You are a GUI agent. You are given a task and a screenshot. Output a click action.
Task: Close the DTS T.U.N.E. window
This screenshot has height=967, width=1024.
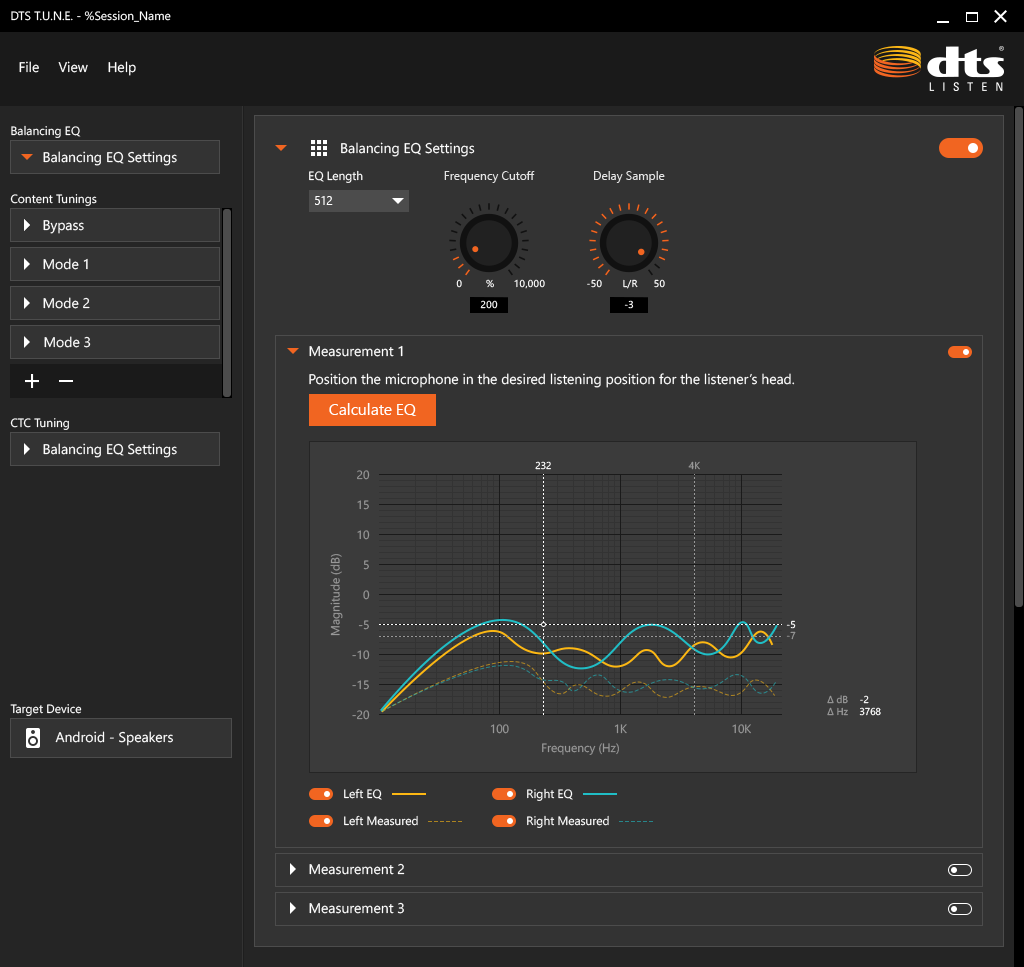click(1000, 17)
